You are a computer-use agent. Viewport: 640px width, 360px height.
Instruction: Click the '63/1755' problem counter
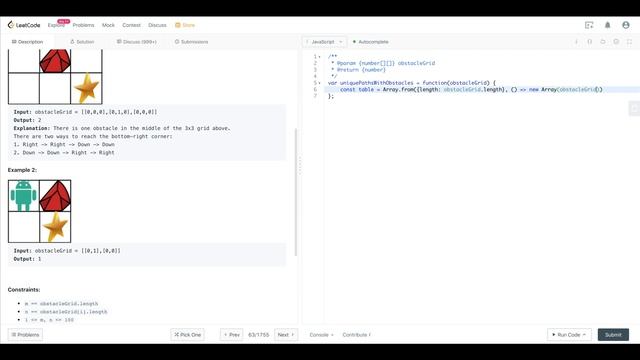pyautogui.click(x=258, y=335)
